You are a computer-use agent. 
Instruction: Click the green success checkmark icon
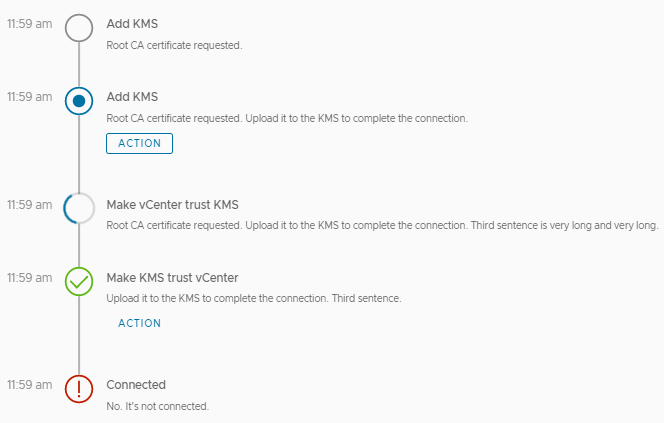tap(79, 281)
